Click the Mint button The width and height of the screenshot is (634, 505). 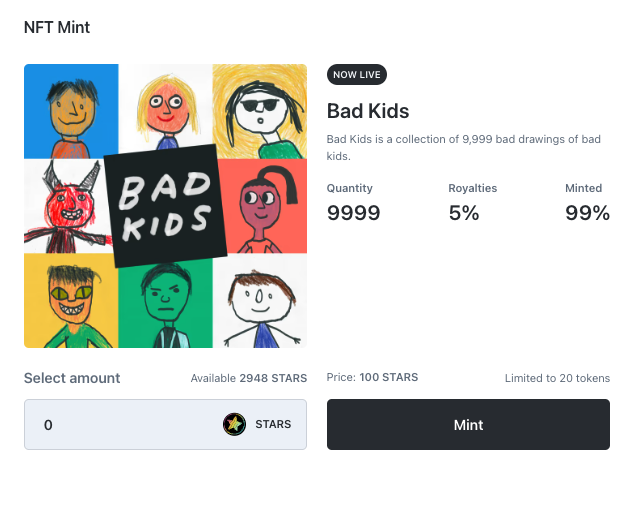coord(468,424)
